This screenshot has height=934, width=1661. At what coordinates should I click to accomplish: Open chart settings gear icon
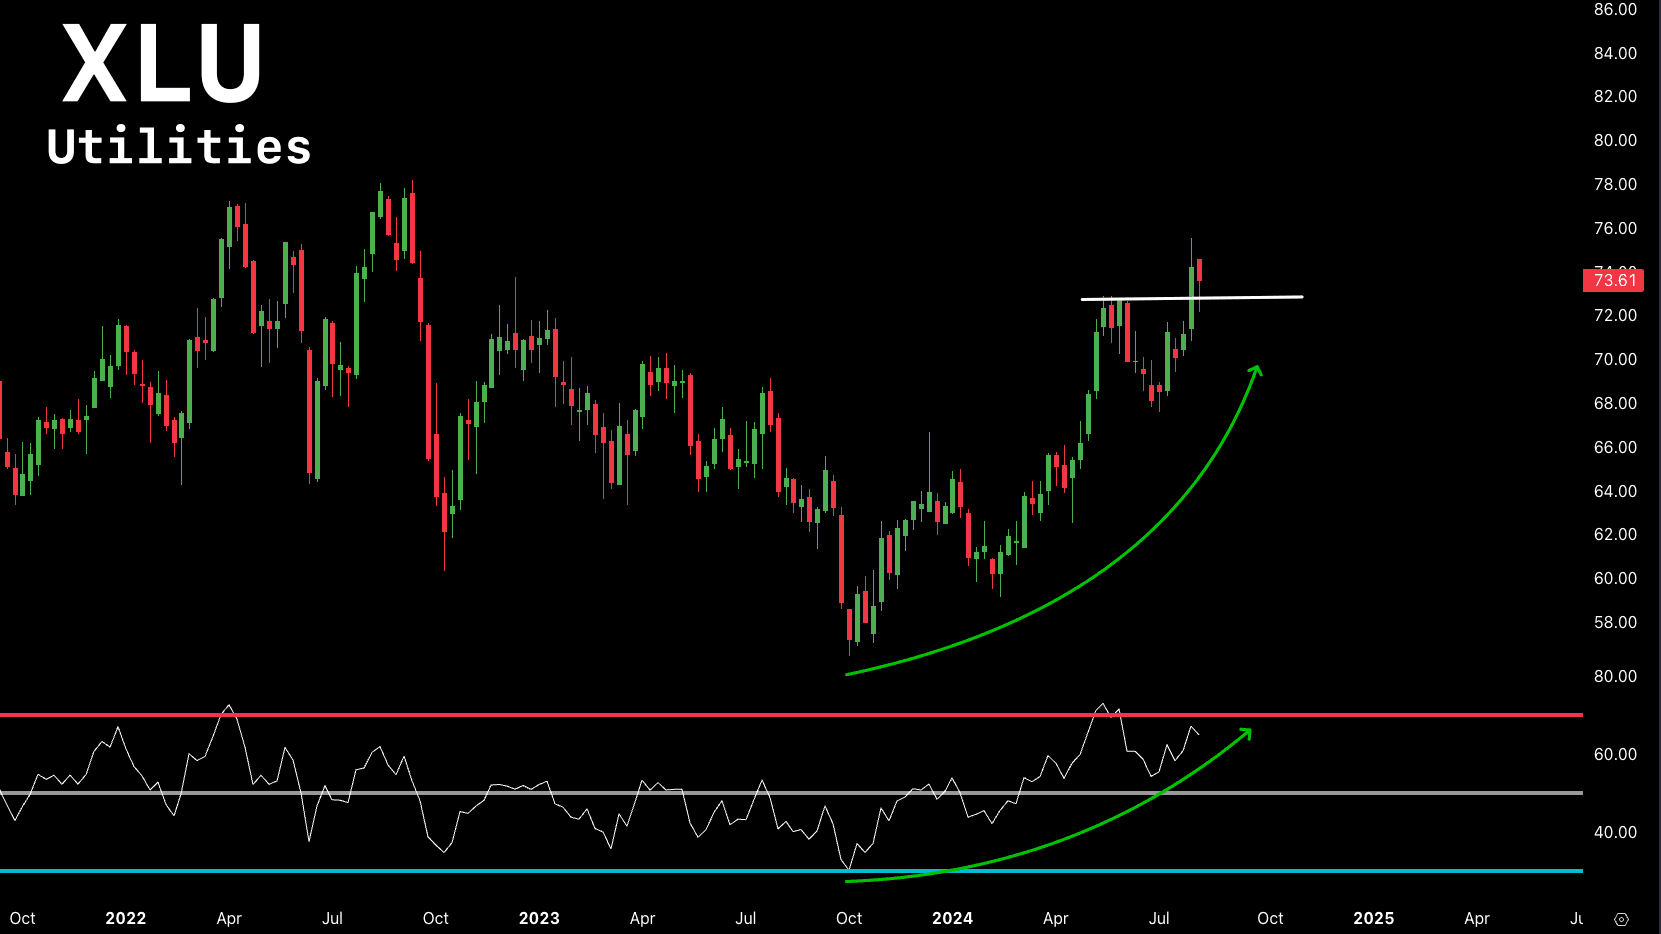(x=1622, y=919)
